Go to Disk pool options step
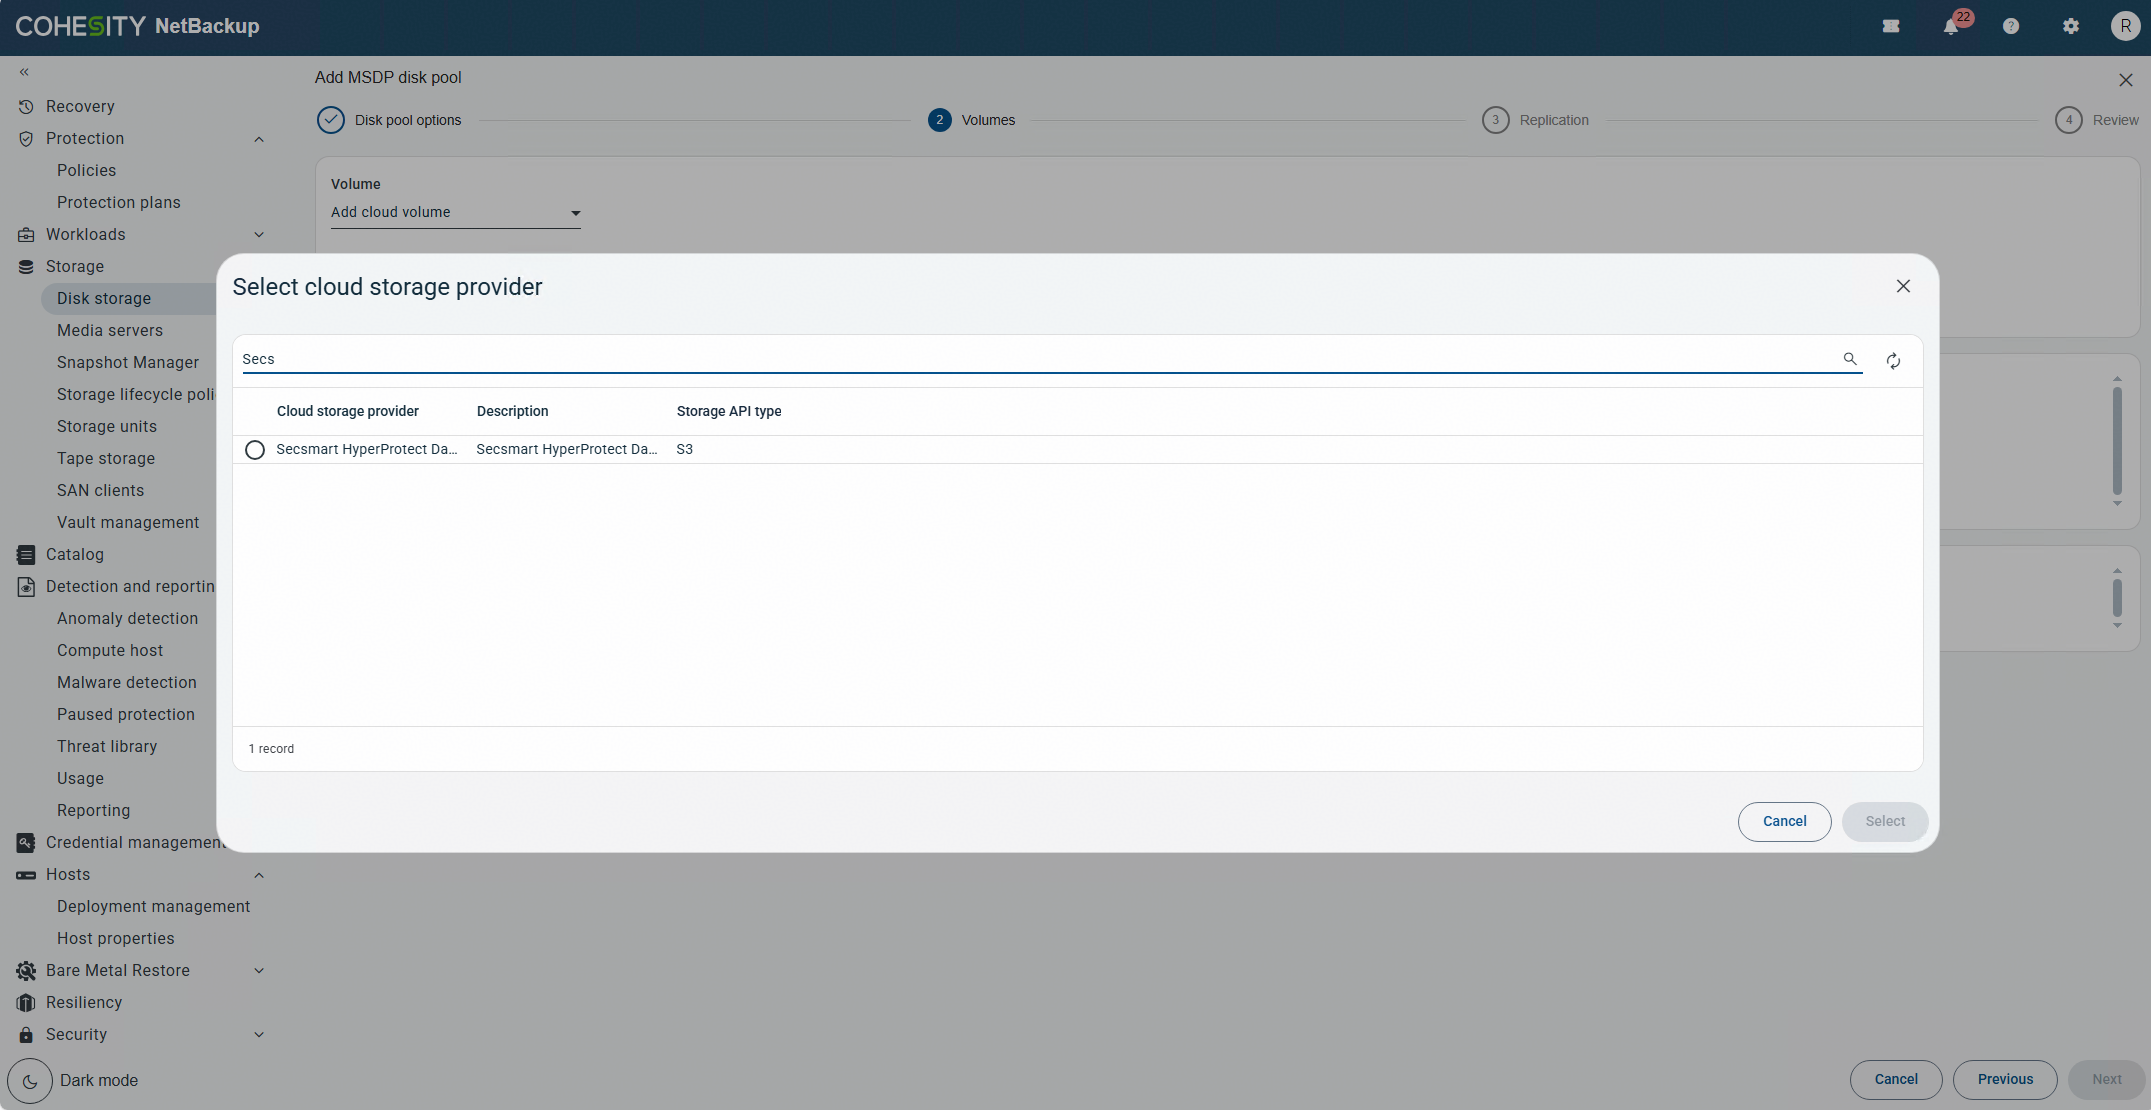Viewport: 2151px width, 1110px height. click(389, 120)
